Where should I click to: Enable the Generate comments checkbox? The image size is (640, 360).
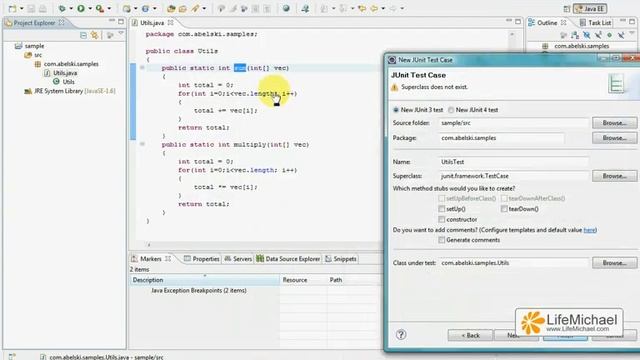441,240
